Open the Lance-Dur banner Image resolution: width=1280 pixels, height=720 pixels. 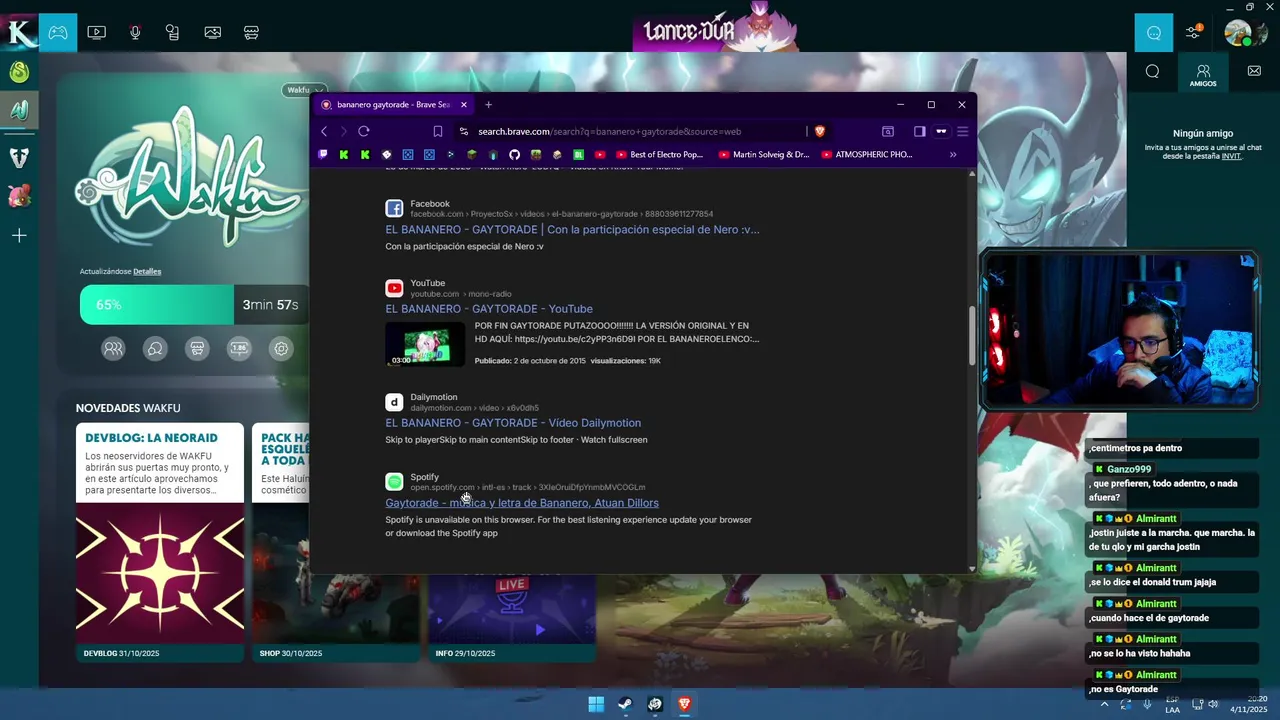[x=716, y=26]
